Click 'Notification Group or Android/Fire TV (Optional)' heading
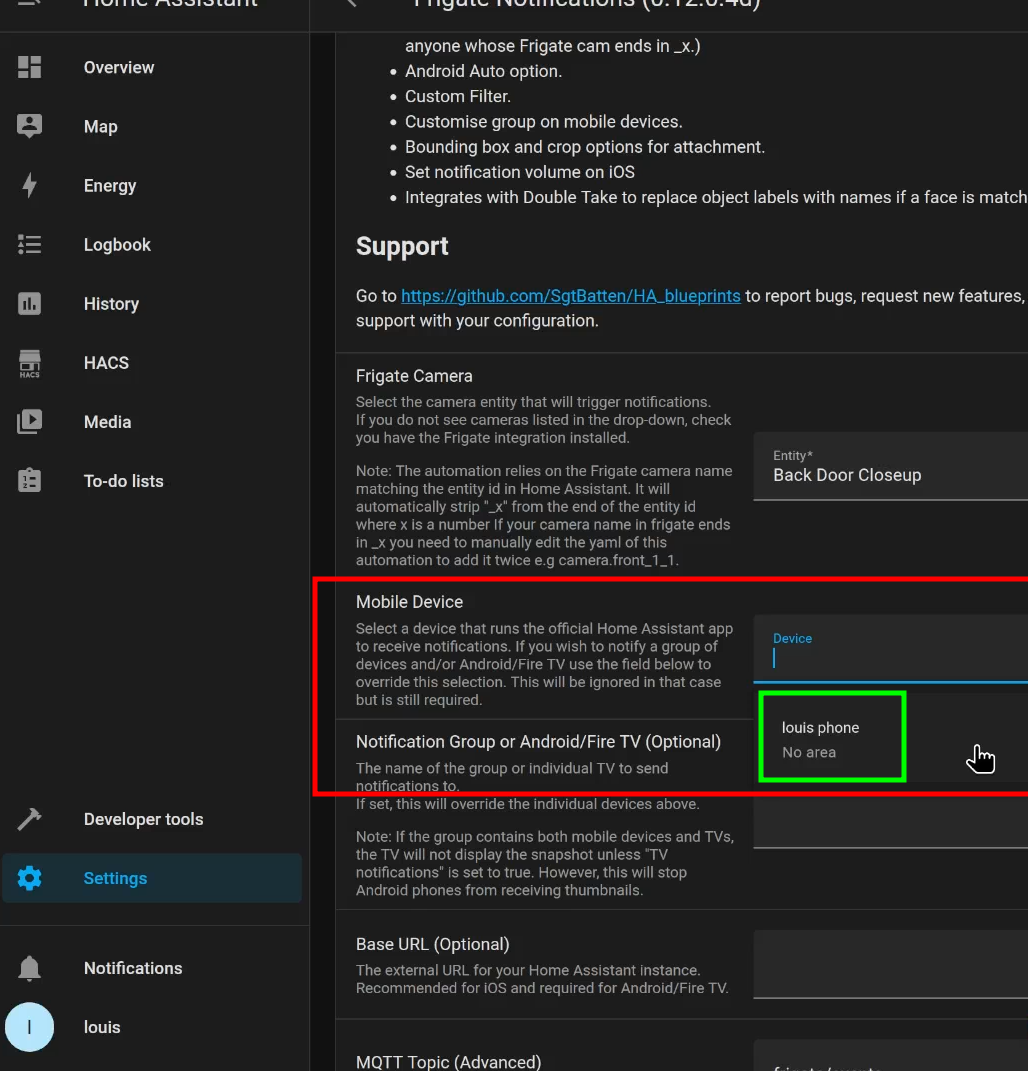 pyautogui.click(x=538, y=742)
